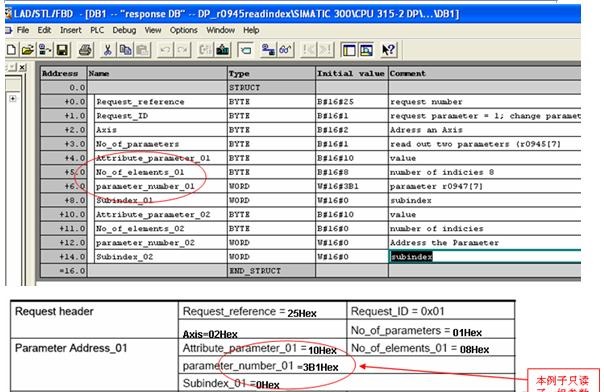Close the left side panel

click(22, 67)
